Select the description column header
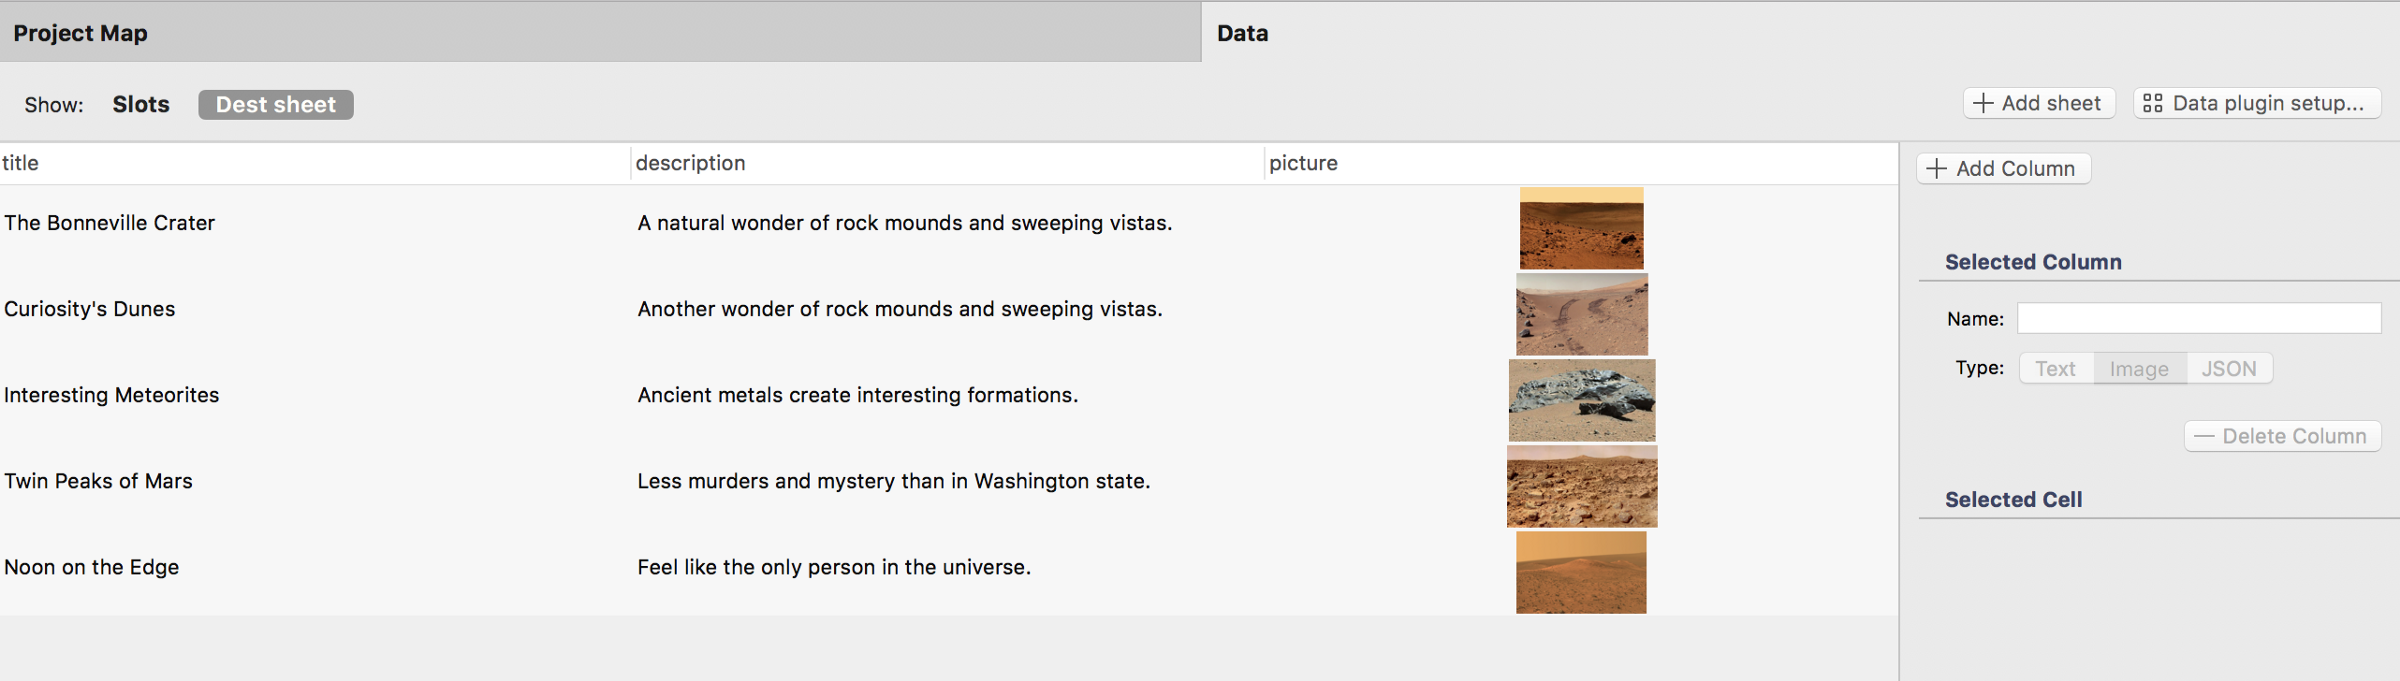This screenshot has height=681, width=2400. click(690, 163)
